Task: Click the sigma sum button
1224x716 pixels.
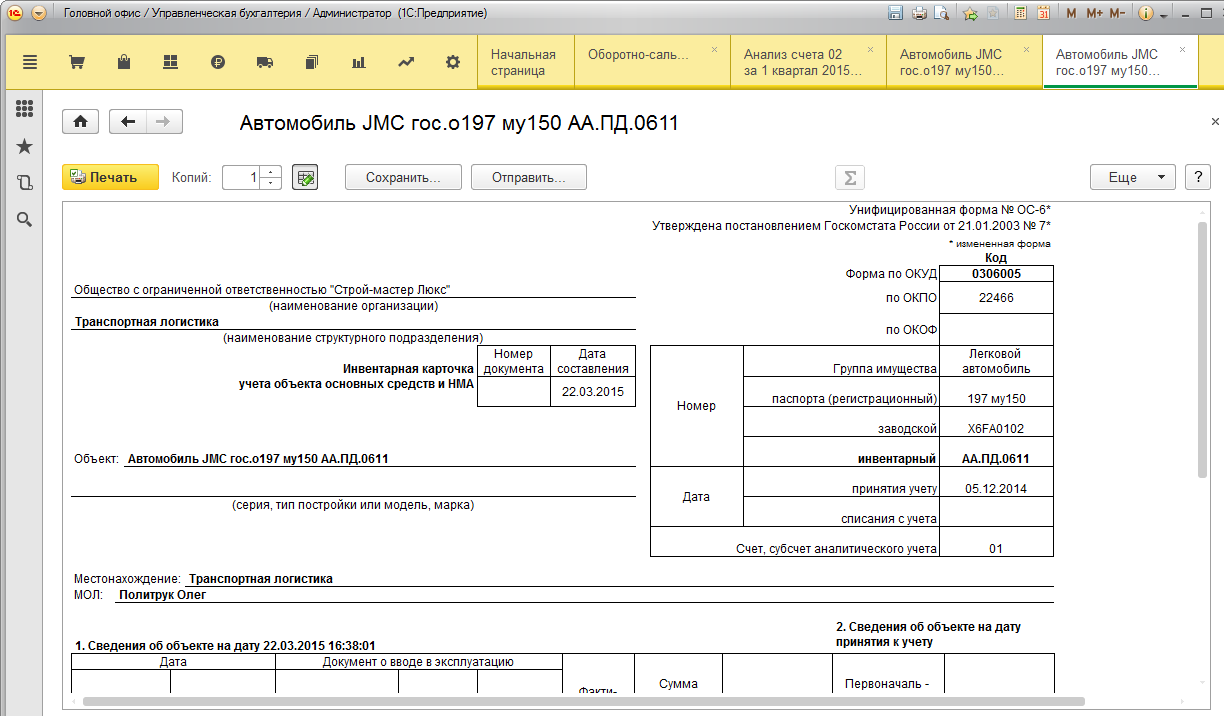Action: 850,177
